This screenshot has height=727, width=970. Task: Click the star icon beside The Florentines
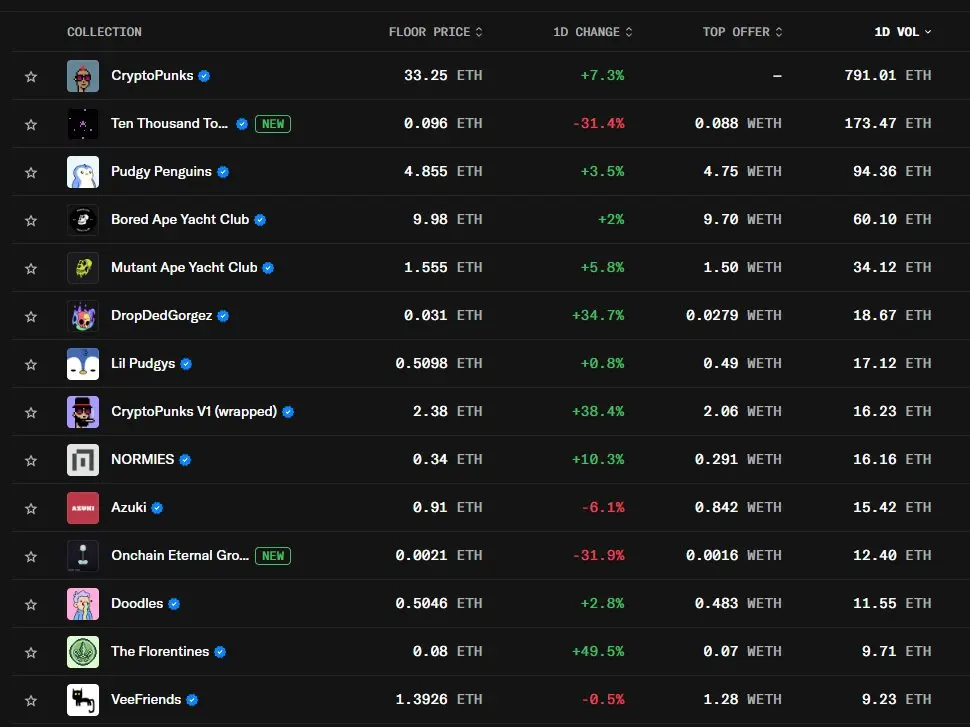31,653
